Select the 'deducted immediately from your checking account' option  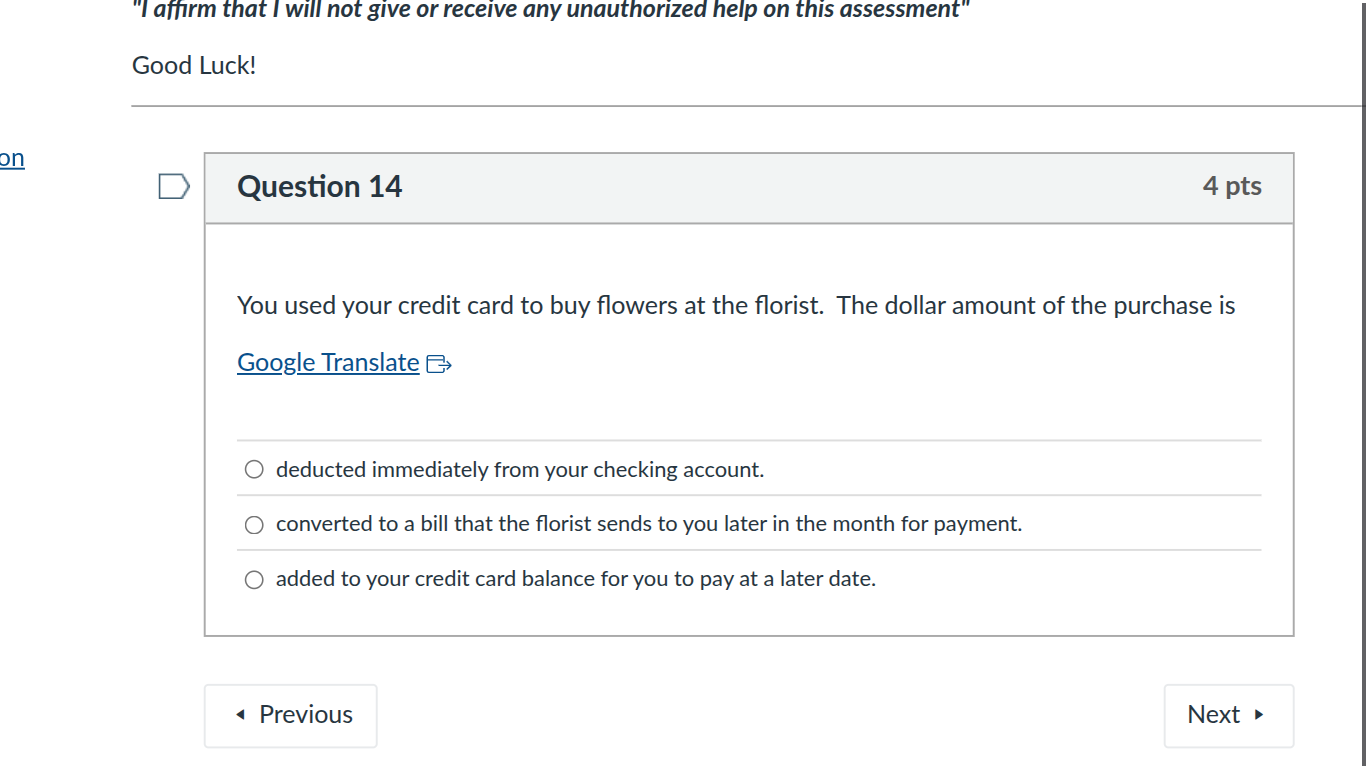[x=254, y=468]
